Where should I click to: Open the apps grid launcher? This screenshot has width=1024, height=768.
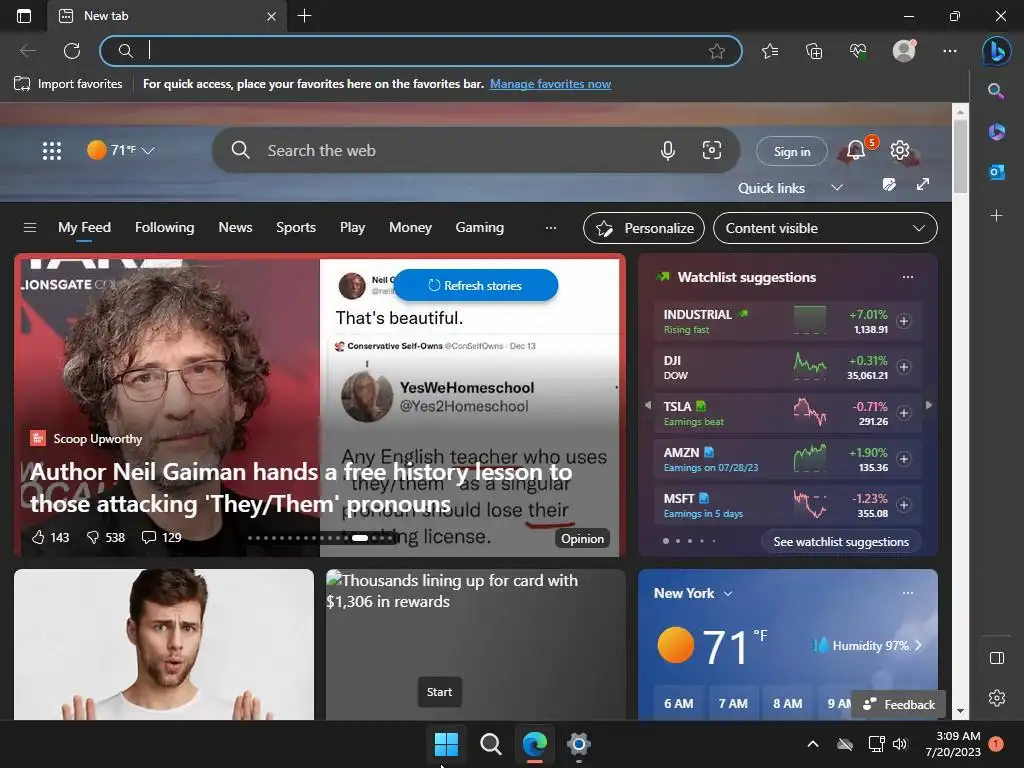pyautogui.click(x=52, y=151)
